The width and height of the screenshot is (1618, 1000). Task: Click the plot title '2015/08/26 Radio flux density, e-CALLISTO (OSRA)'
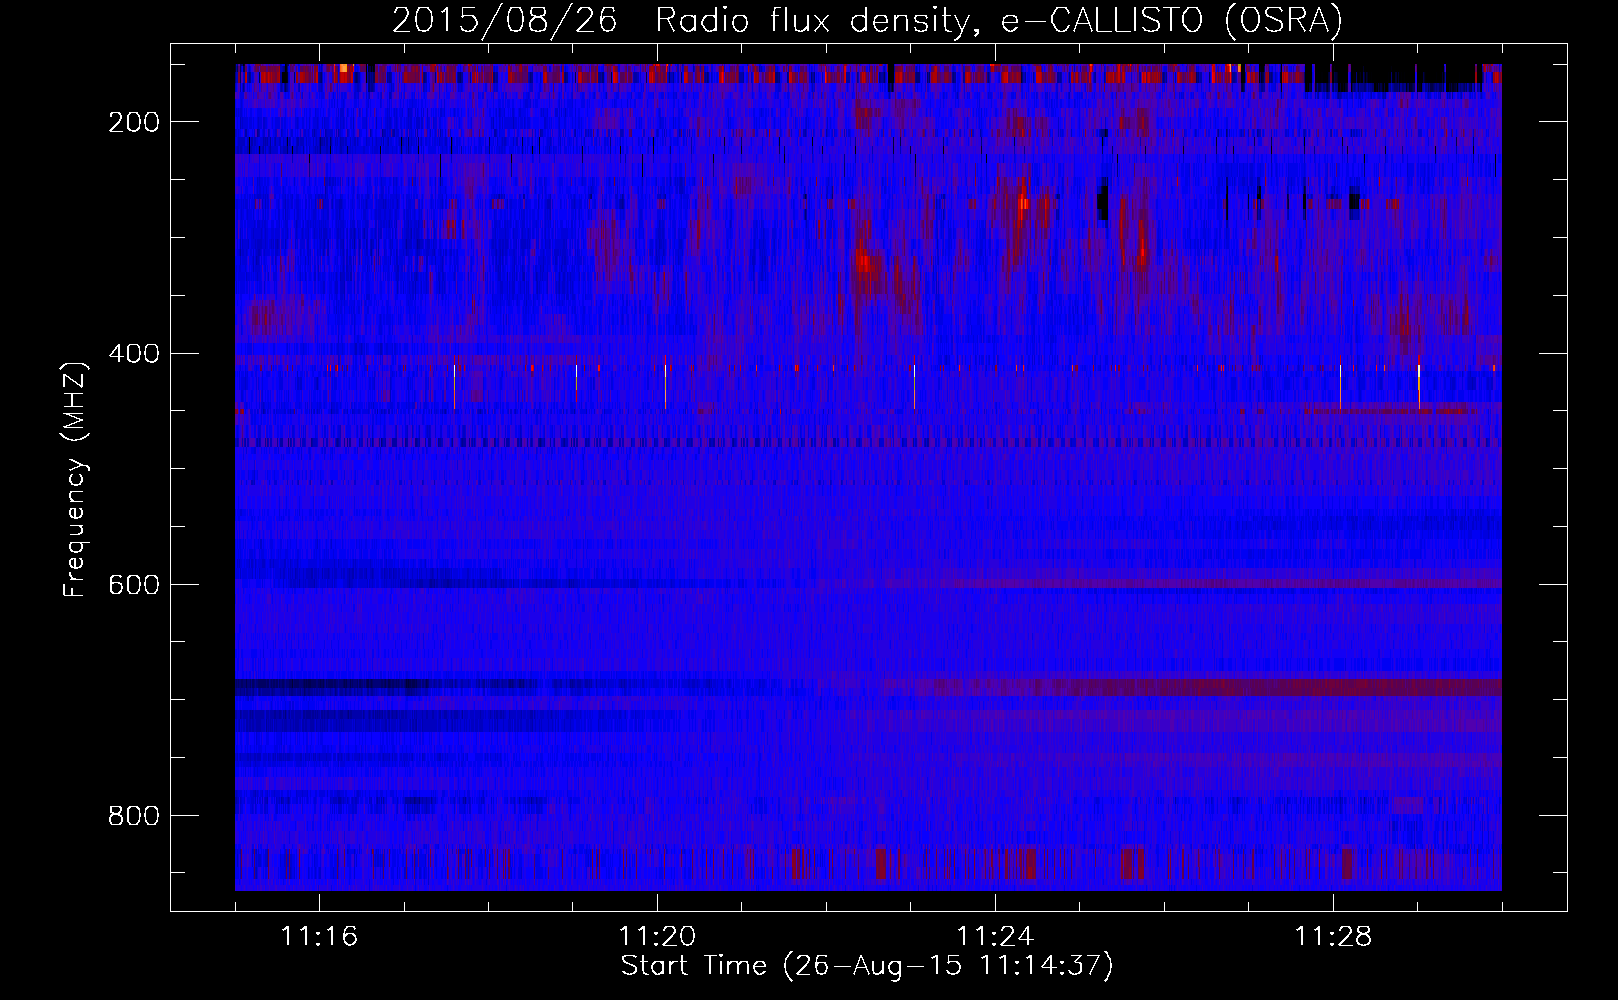pos(867,20)
